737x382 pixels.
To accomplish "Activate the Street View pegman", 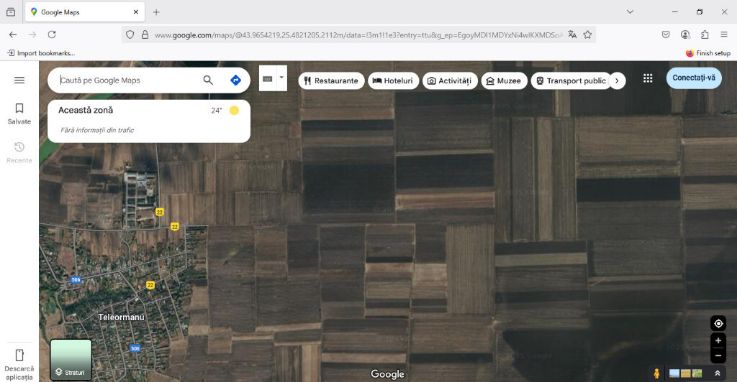I will [x=657, y=374].
